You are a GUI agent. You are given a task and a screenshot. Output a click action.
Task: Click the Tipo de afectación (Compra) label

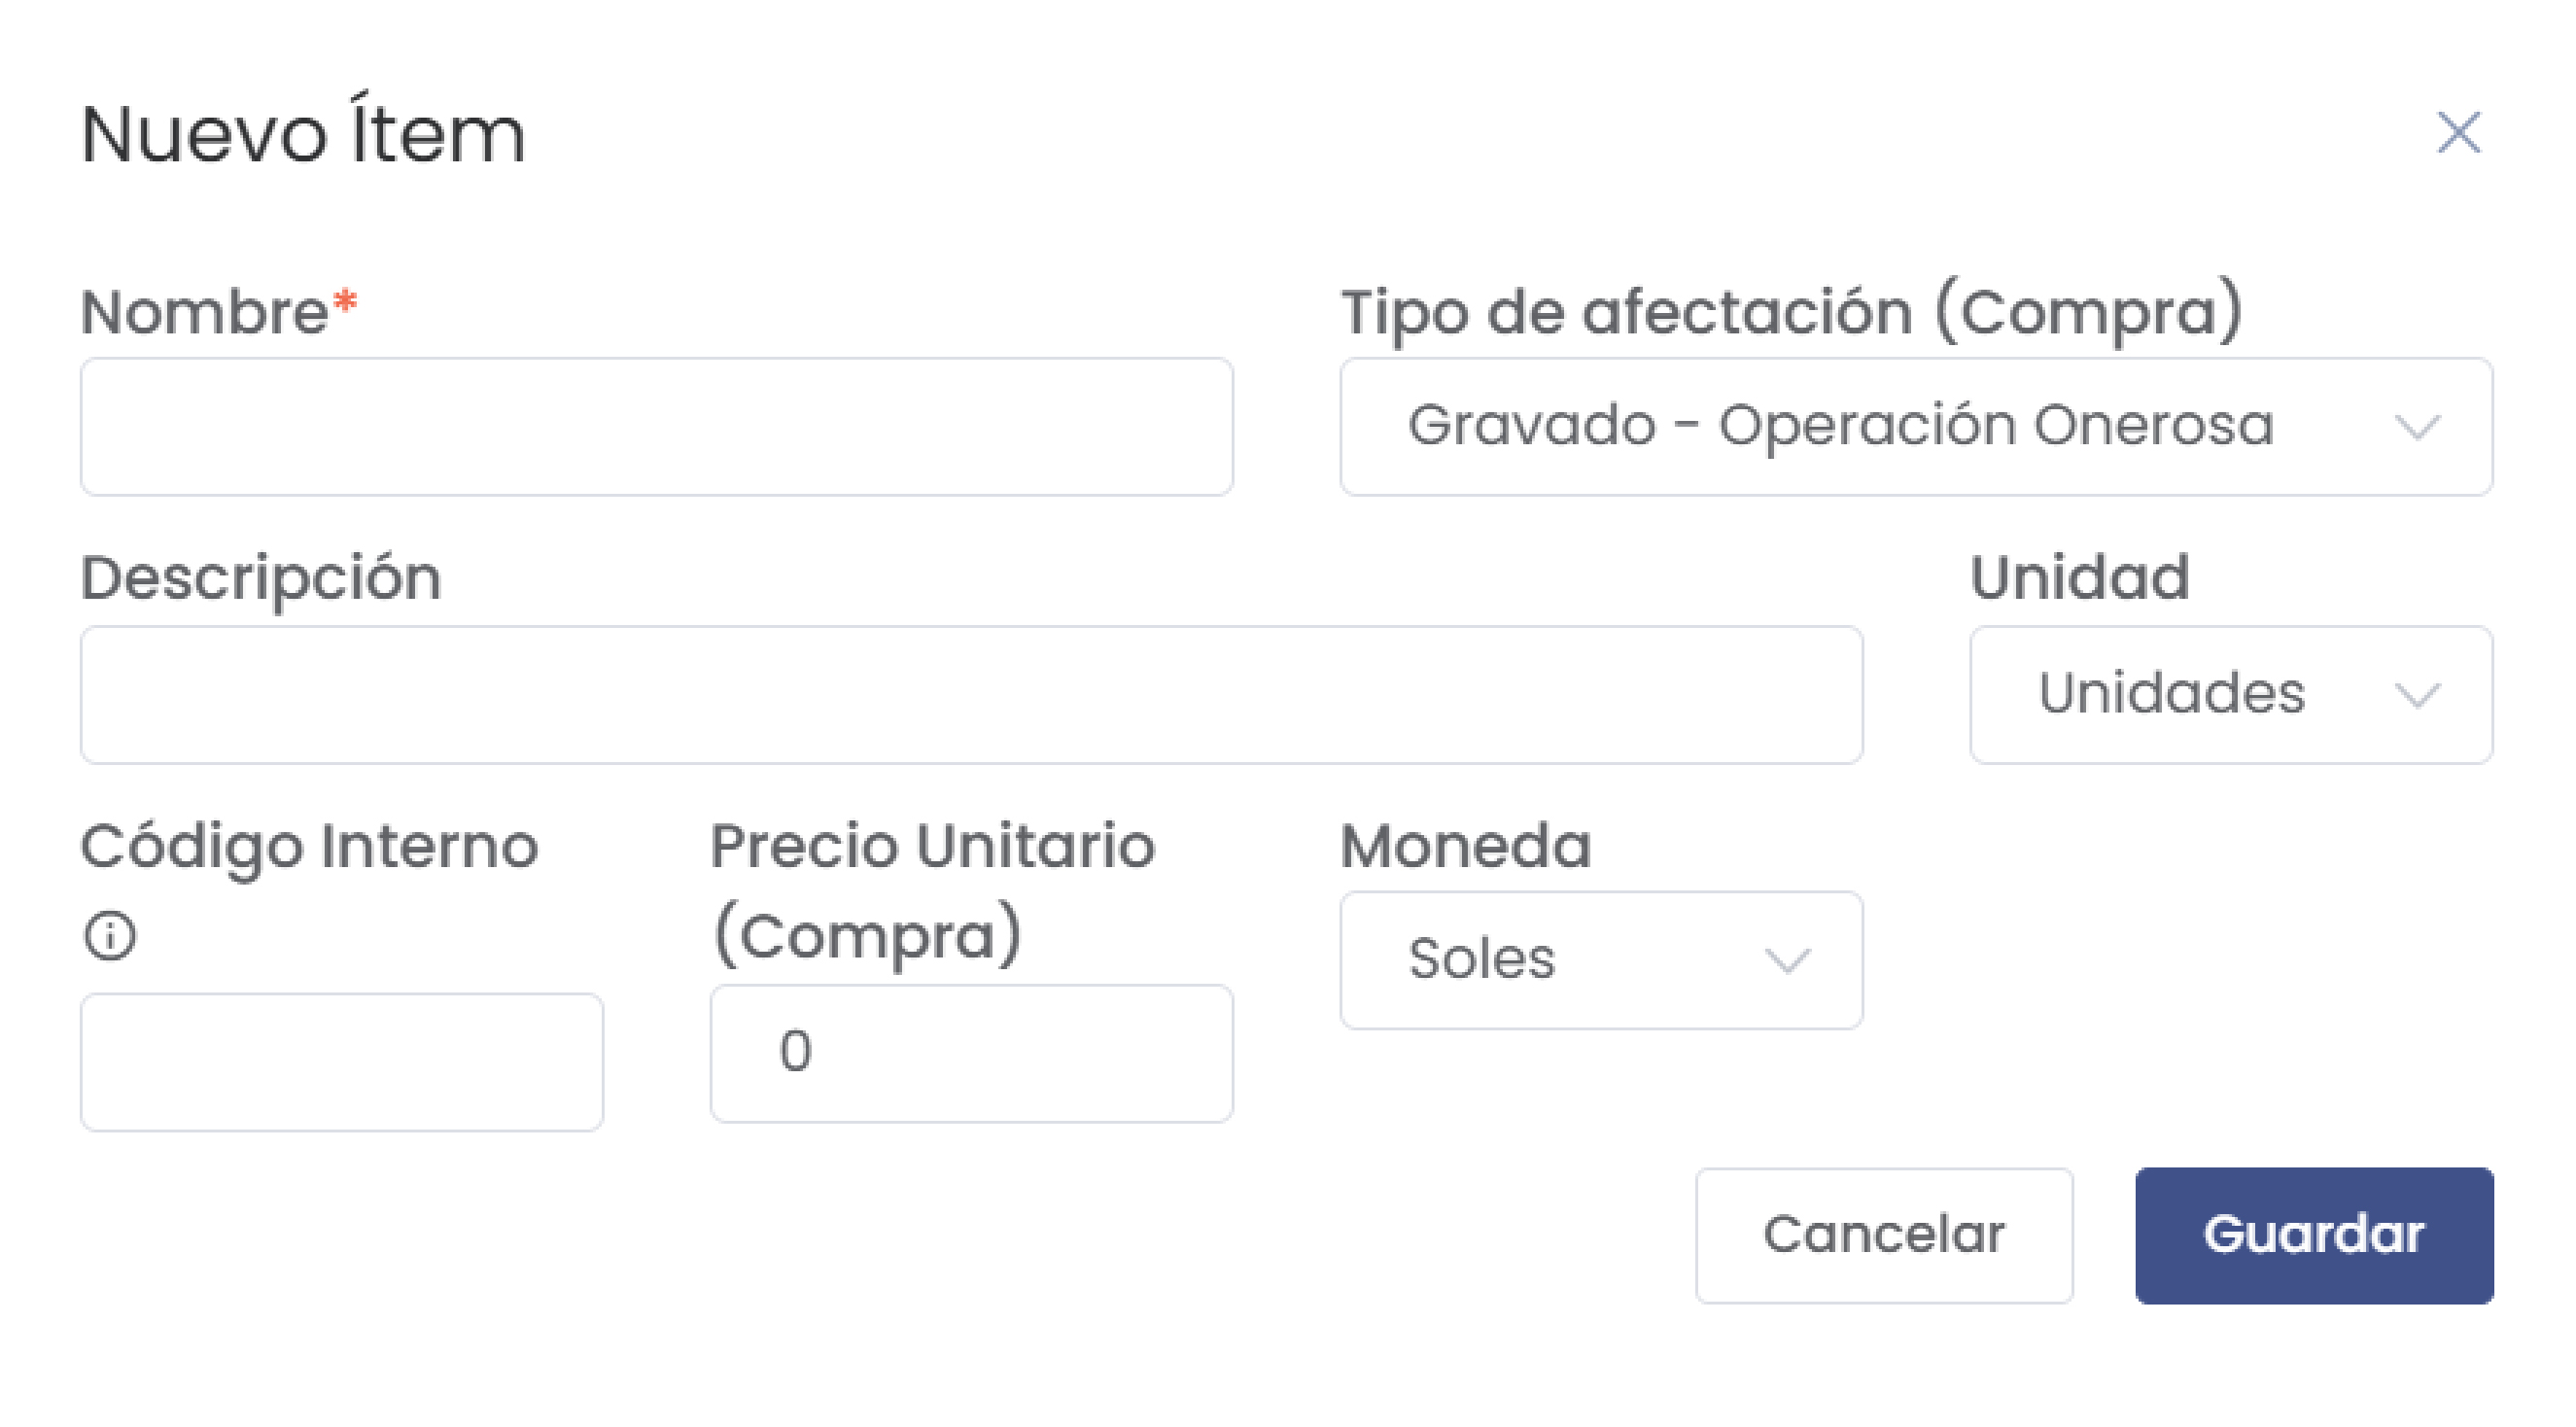click(1790, 312)
